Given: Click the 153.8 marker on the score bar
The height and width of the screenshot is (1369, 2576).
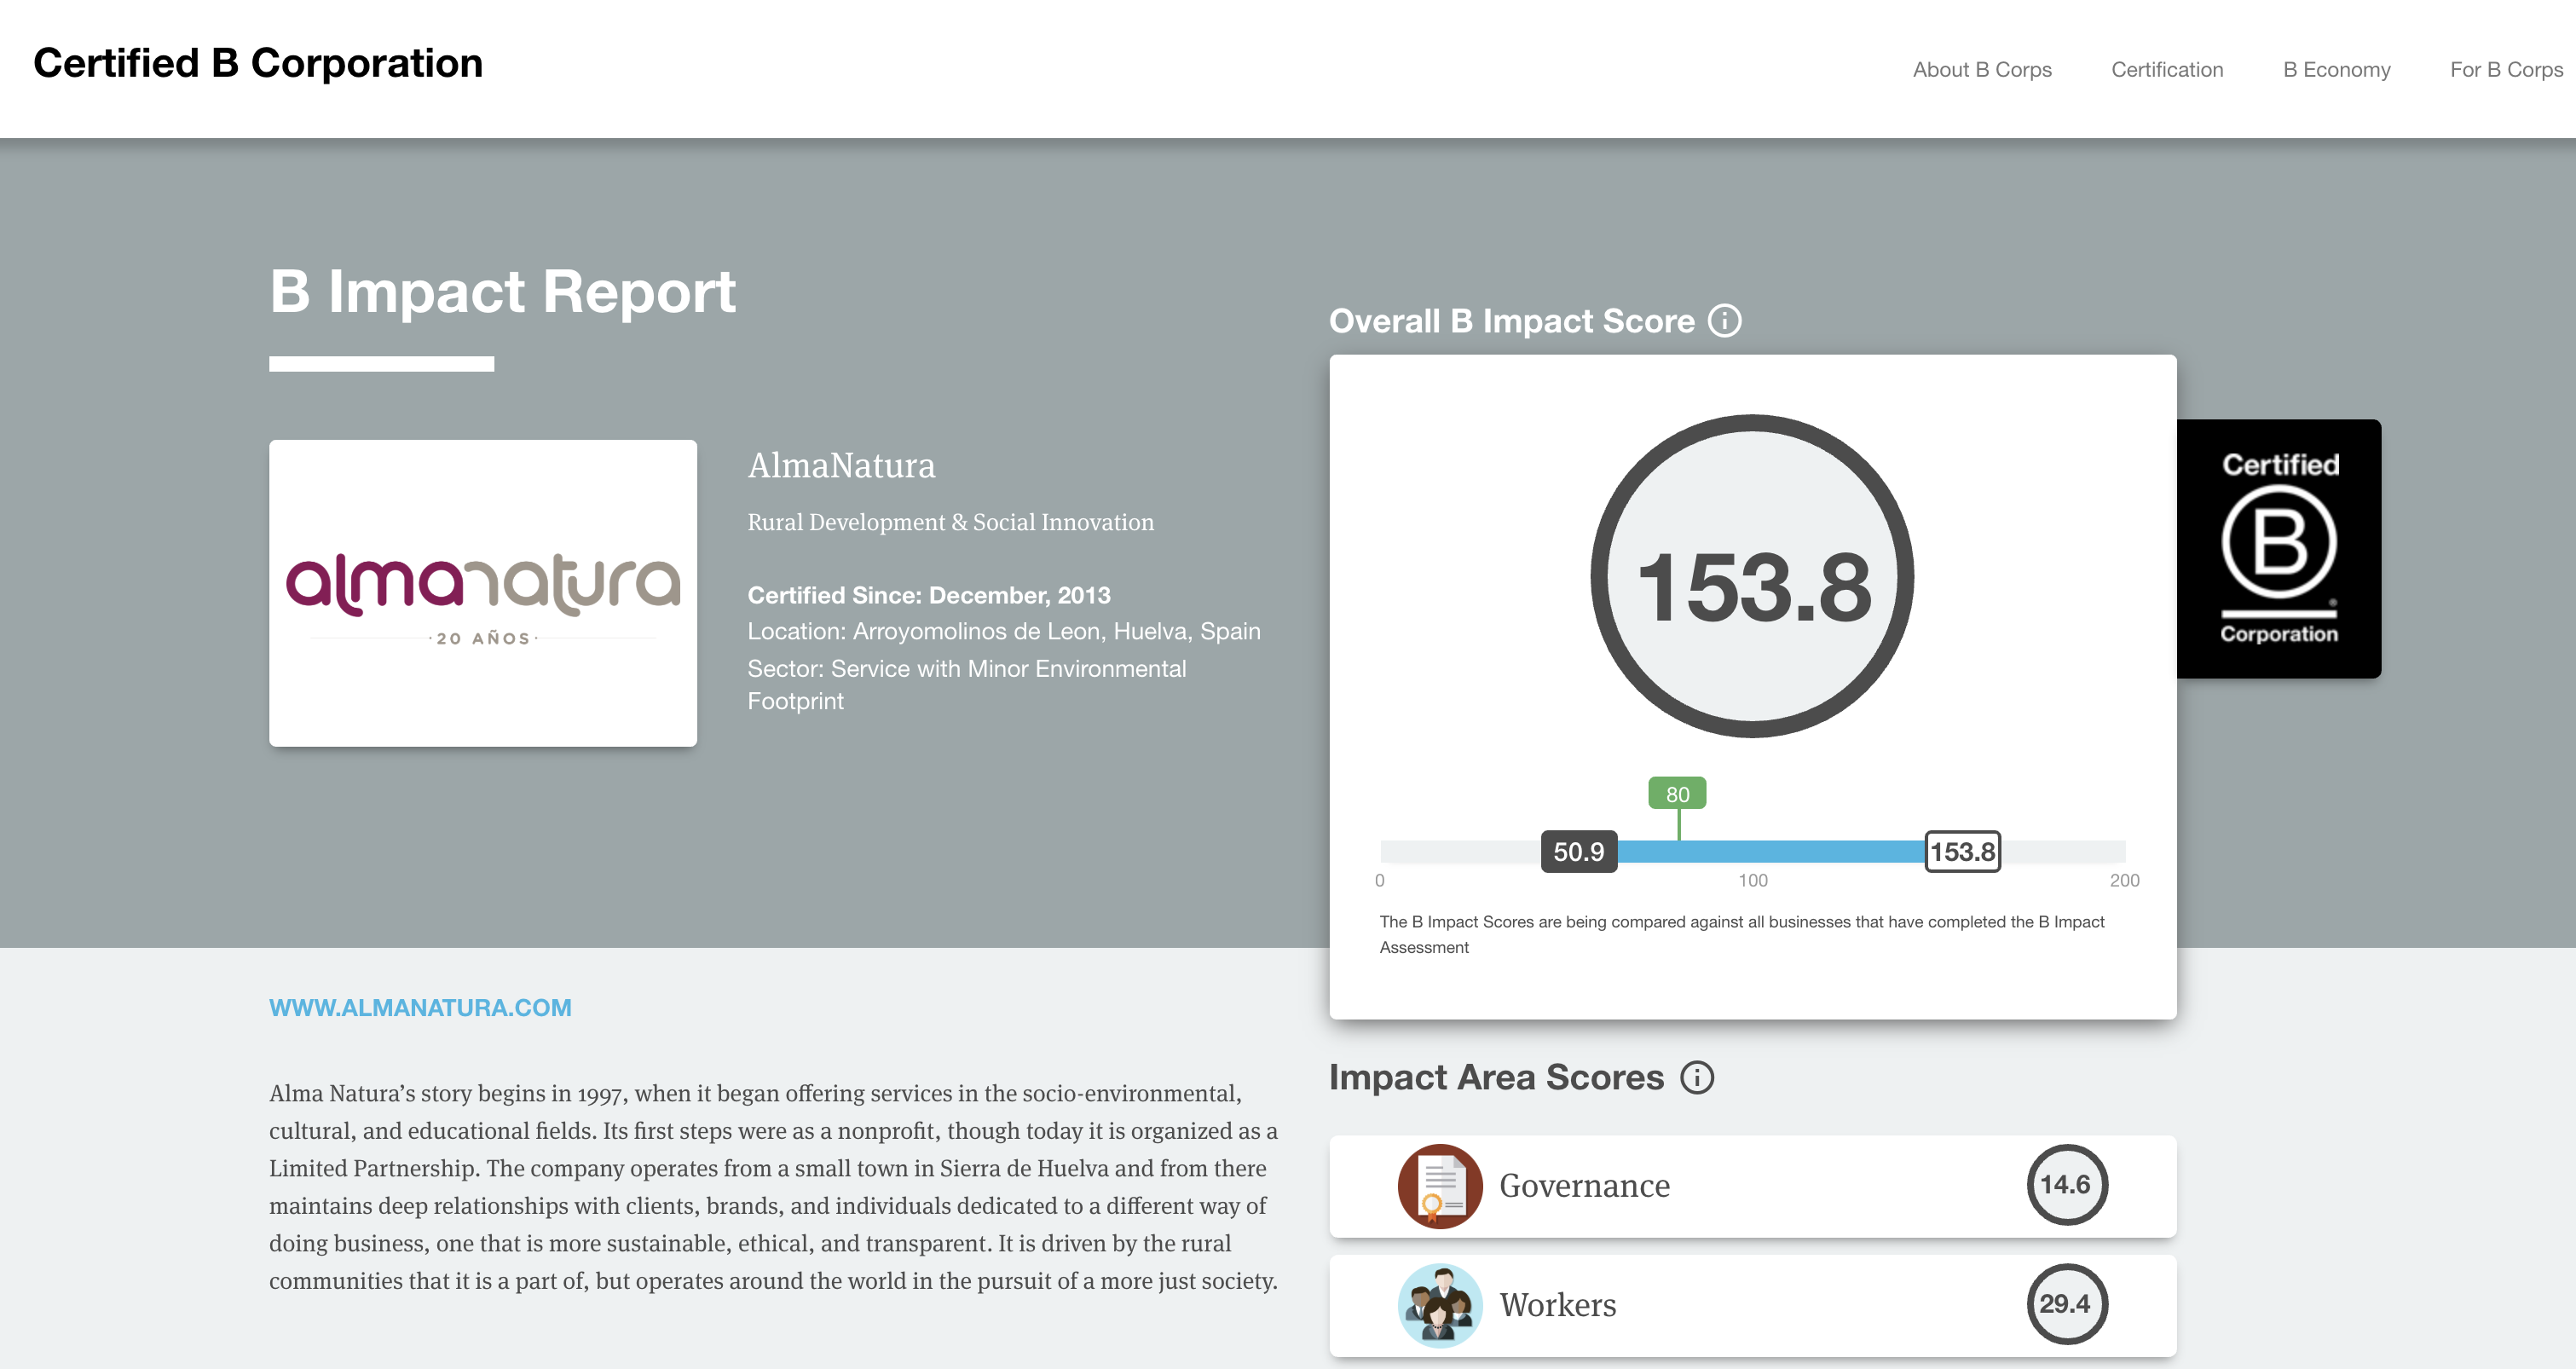Looking at the screenshot, I should (1962, 852).
